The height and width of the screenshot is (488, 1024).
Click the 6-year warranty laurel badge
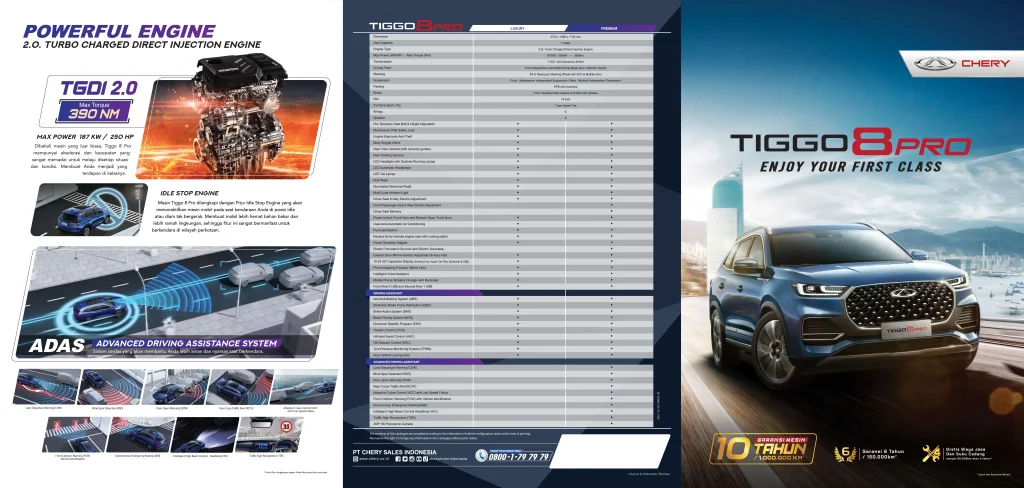pyautogui.click(x=845, y=454)
